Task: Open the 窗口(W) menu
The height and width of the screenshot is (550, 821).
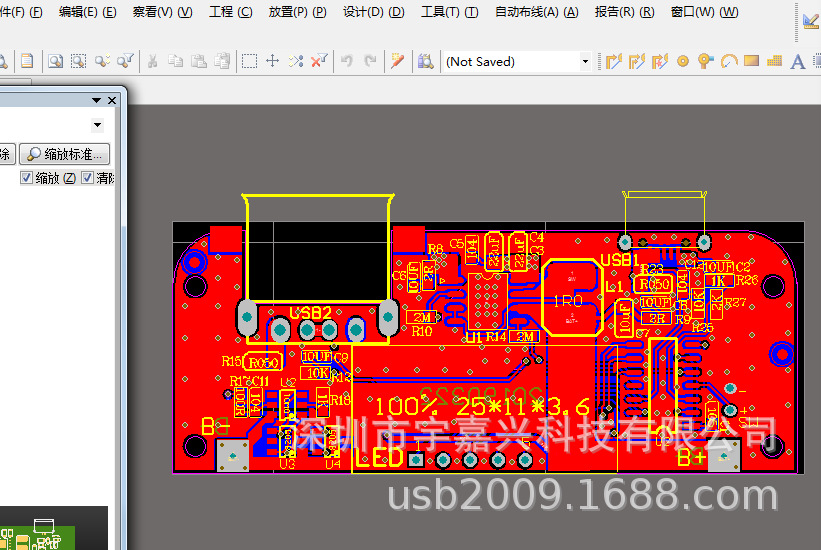Action: coord(704,12)
